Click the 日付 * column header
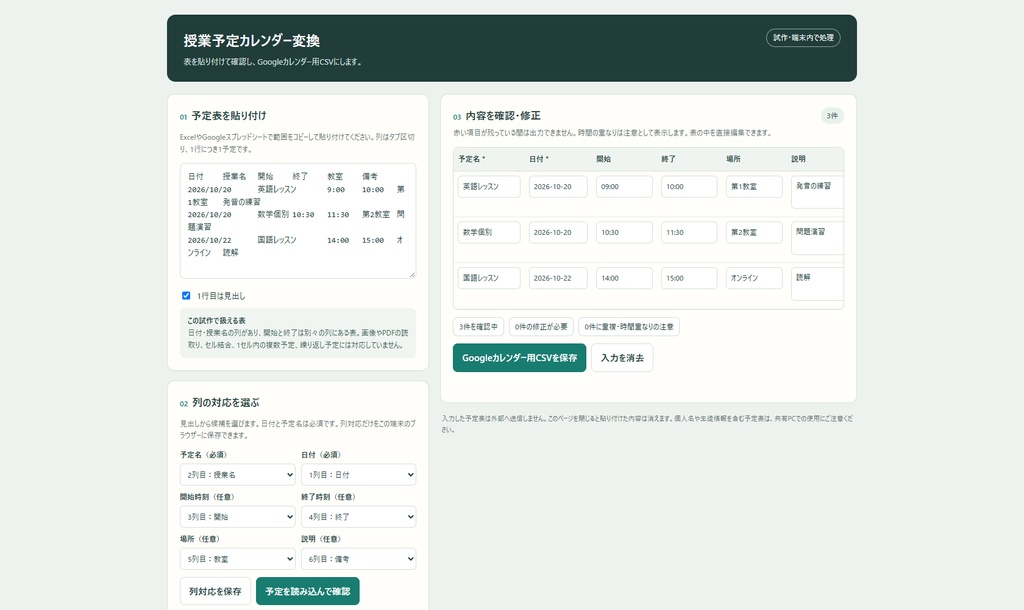Viewport: 1024px width, 610px height. [539, 159]
